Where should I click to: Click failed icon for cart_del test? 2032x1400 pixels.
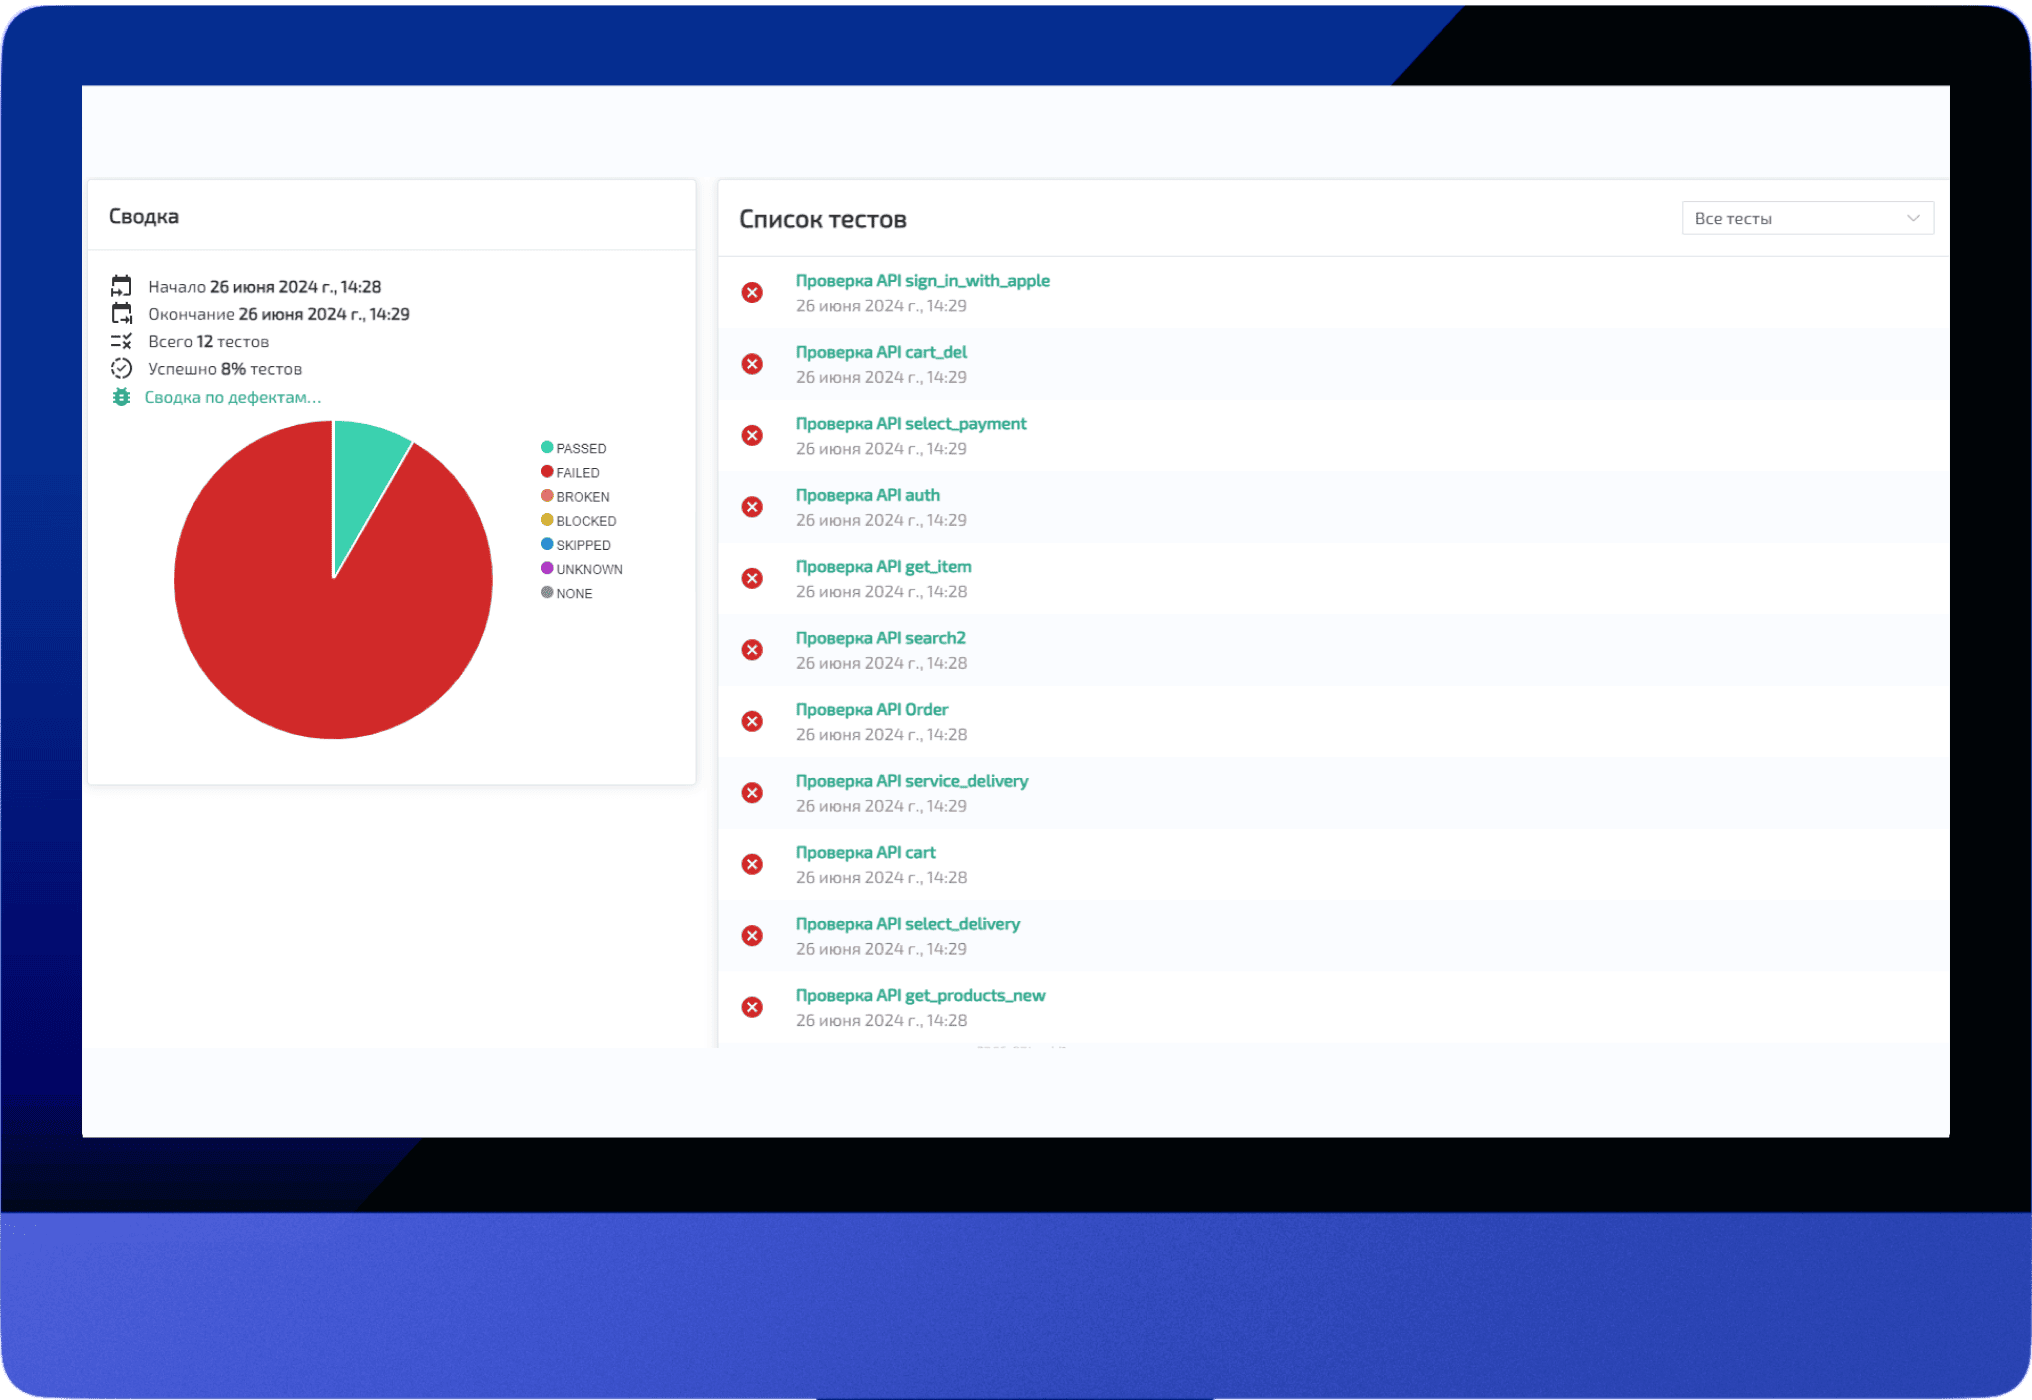coord(752,364)
